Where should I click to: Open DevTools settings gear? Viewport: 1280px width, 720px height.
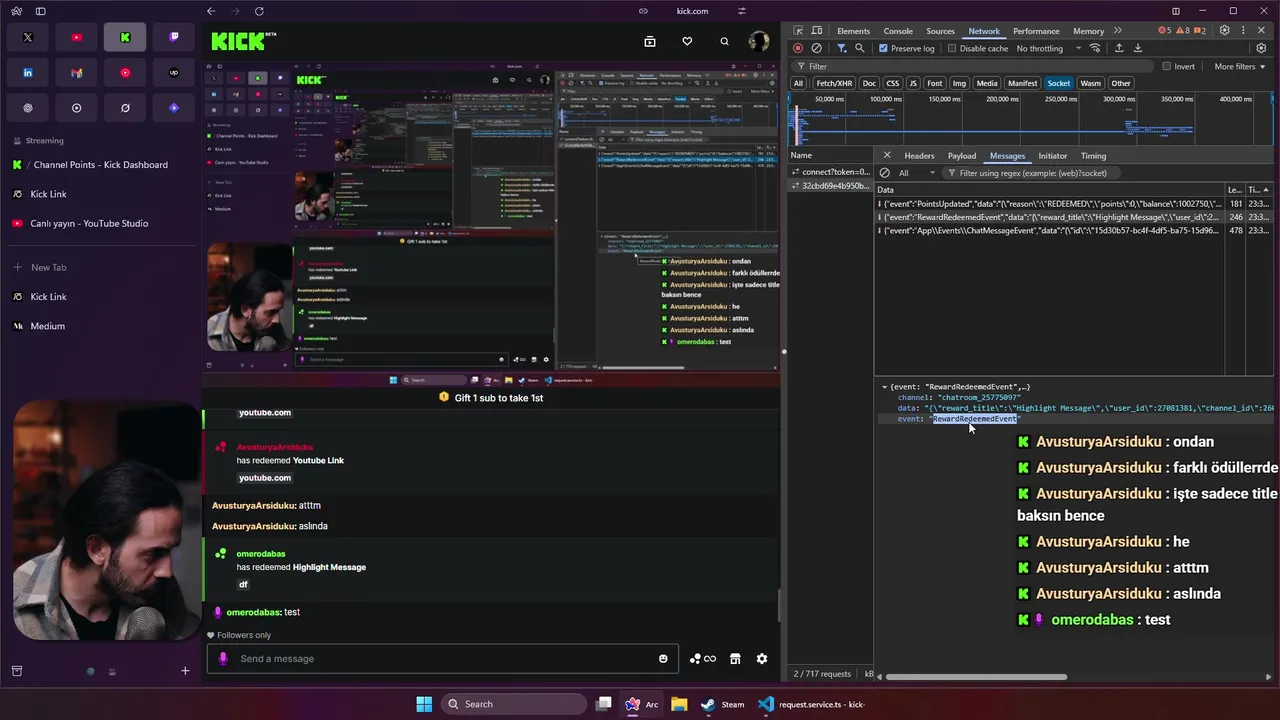coord(1225,31)
